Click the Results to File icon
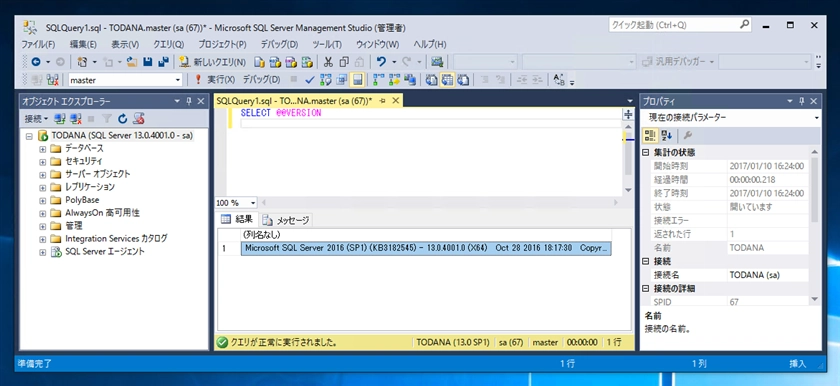 coord(463,80)
